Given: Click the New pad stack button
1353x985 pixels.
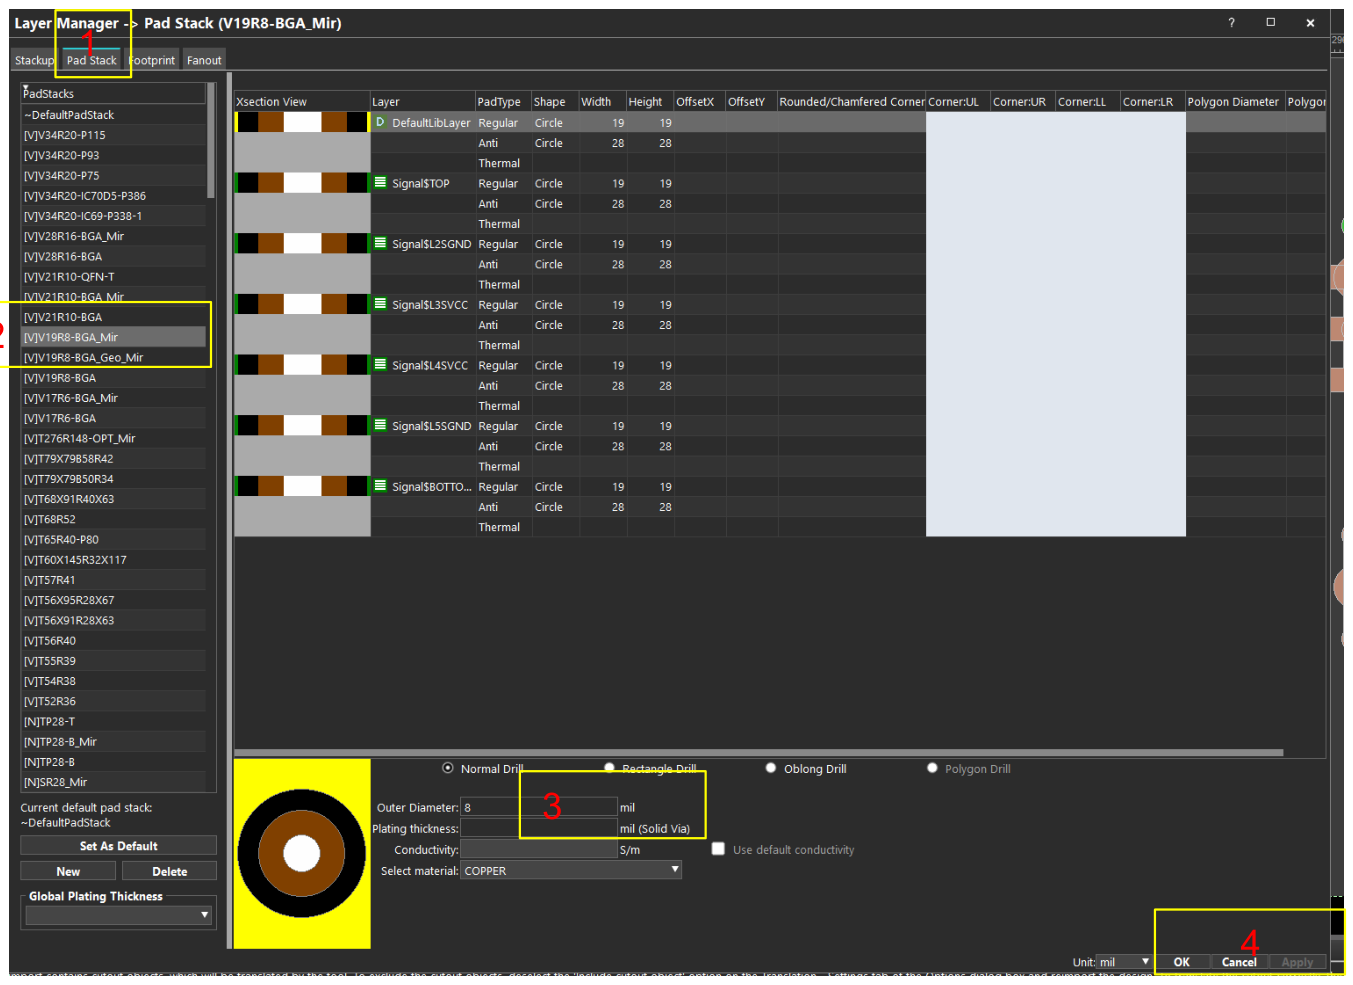Looking at the screenshot, I should (x=68, y=872).
